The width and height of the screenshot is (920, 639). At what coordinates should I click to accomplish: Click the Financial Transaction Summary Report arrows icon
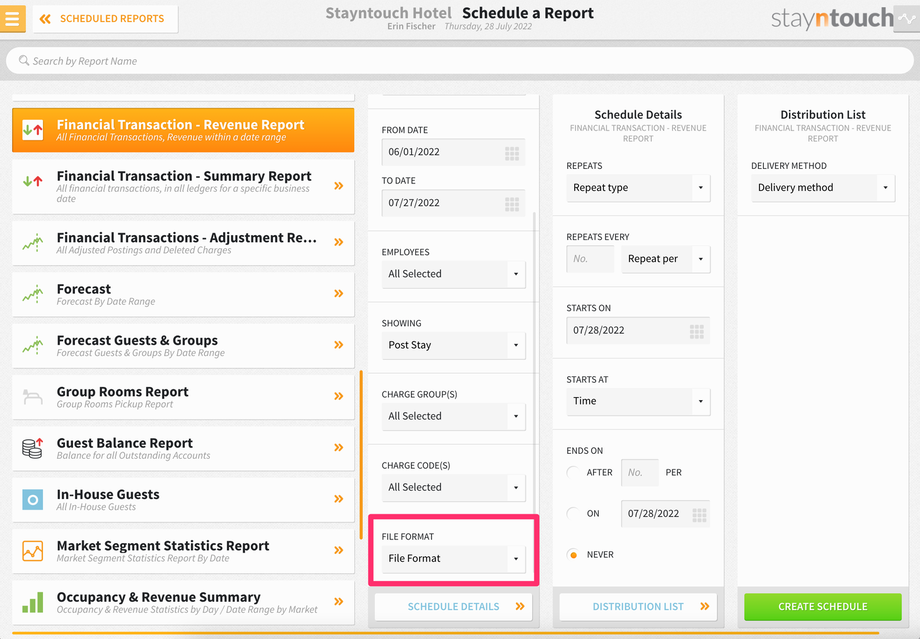tap(33, 181)
